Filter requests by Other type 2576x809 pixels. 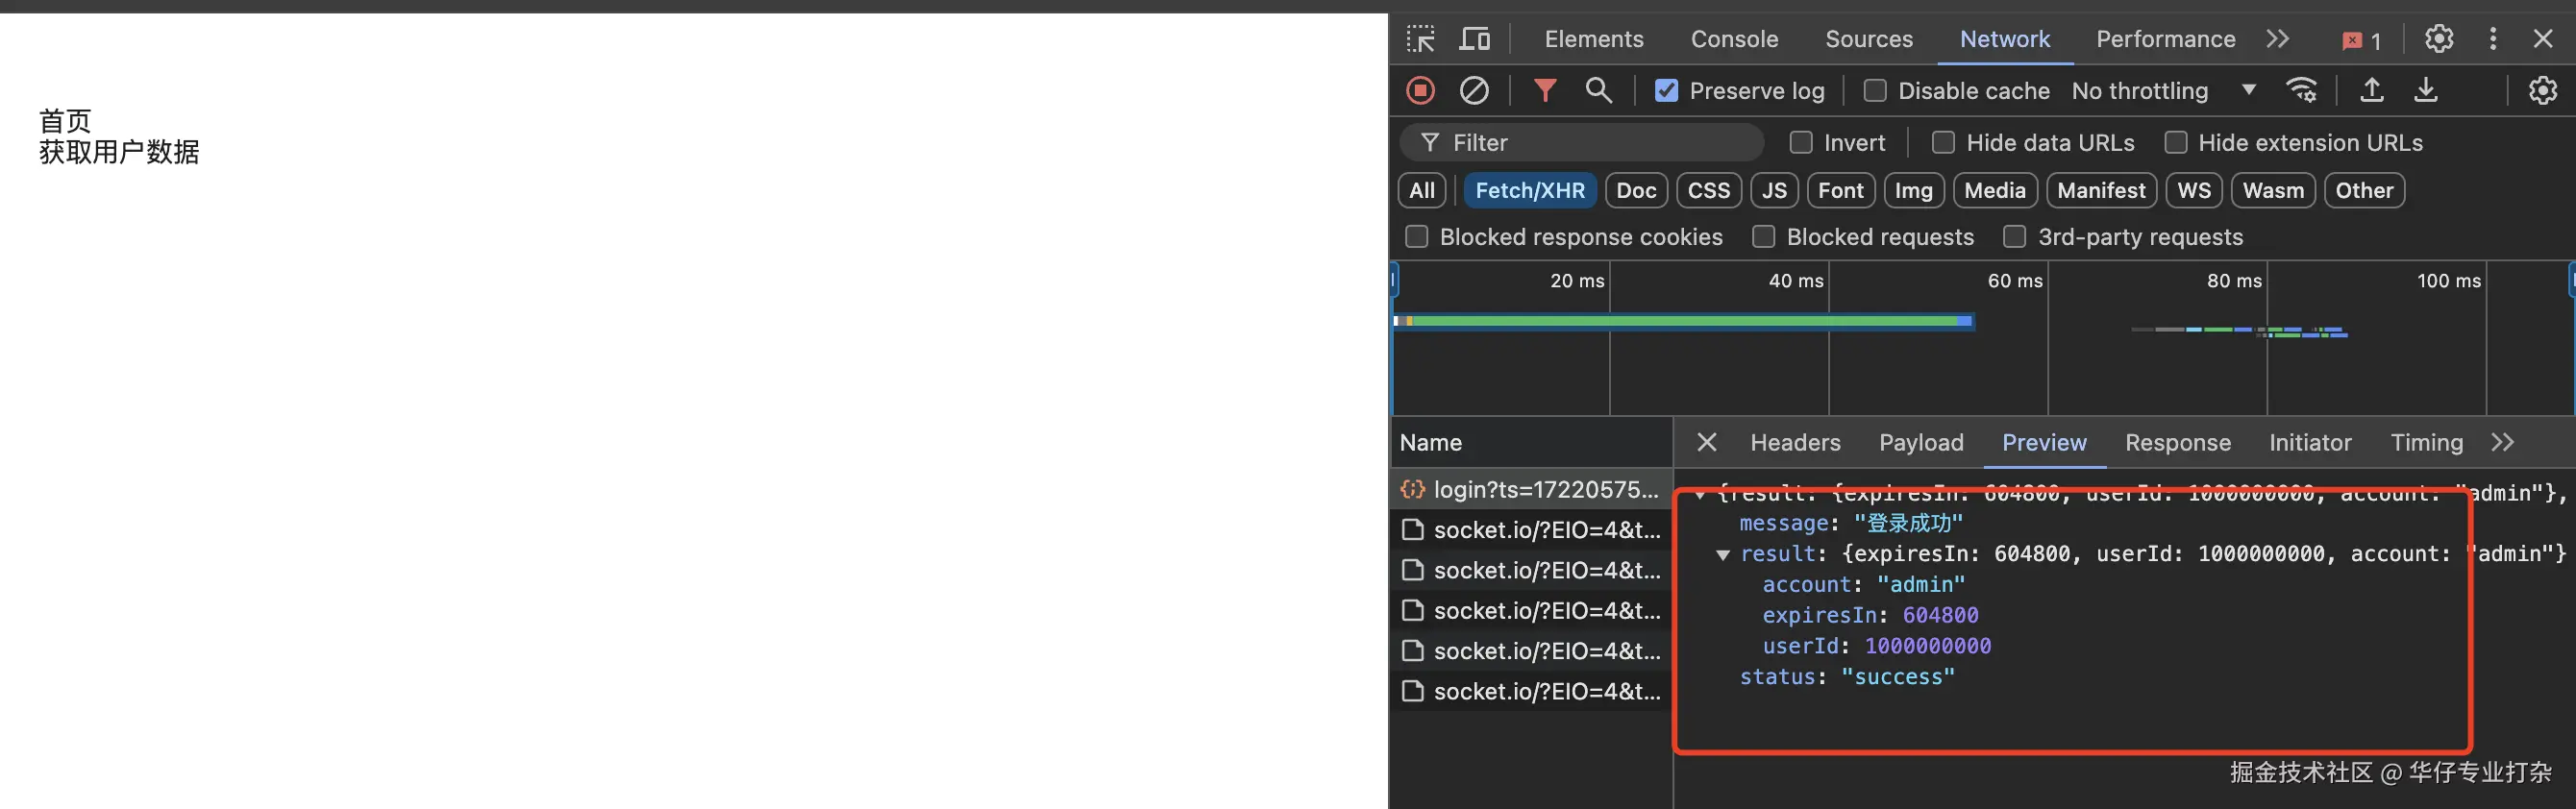(2364, 190)
